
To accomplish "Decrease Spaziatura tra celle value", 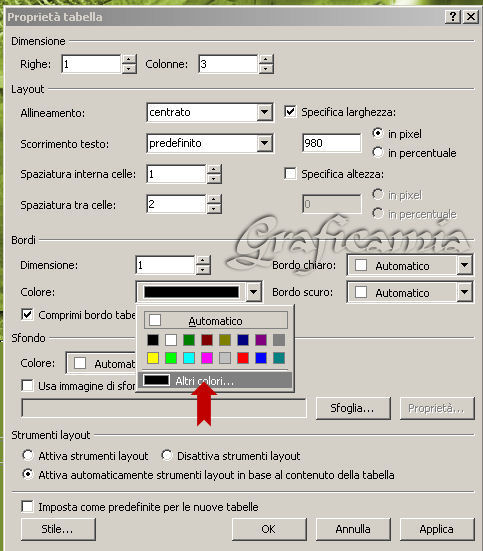I will pos(214,209).
